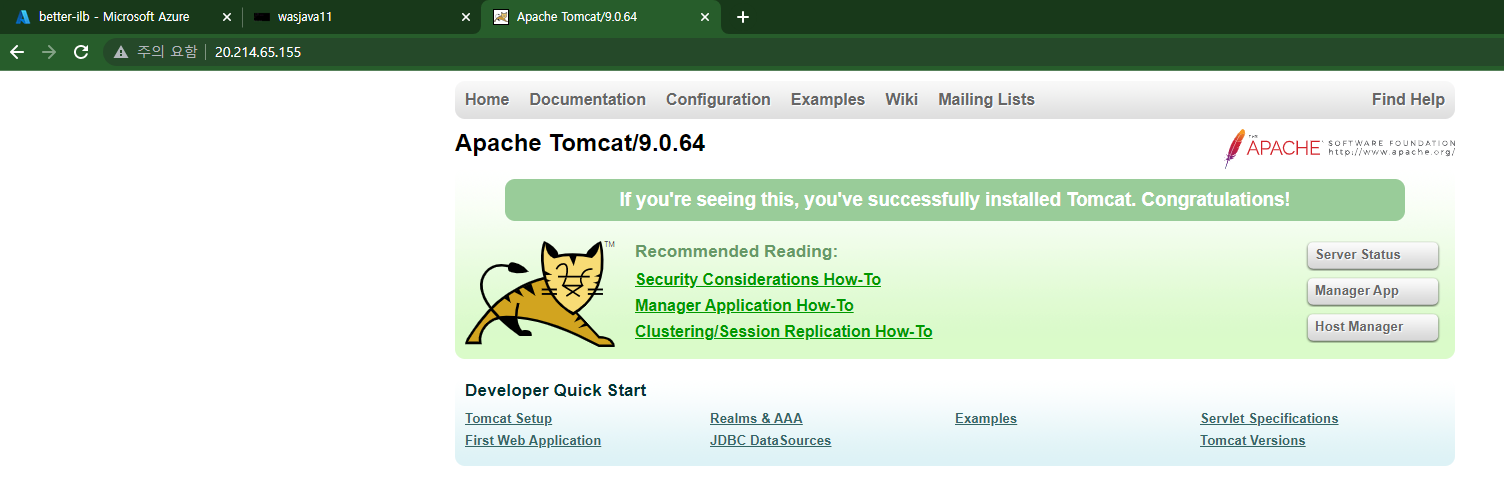Close the Apache Tomcat/9.0.64 tab
This screenshot has width=1504, height=477.
(705, 17)
